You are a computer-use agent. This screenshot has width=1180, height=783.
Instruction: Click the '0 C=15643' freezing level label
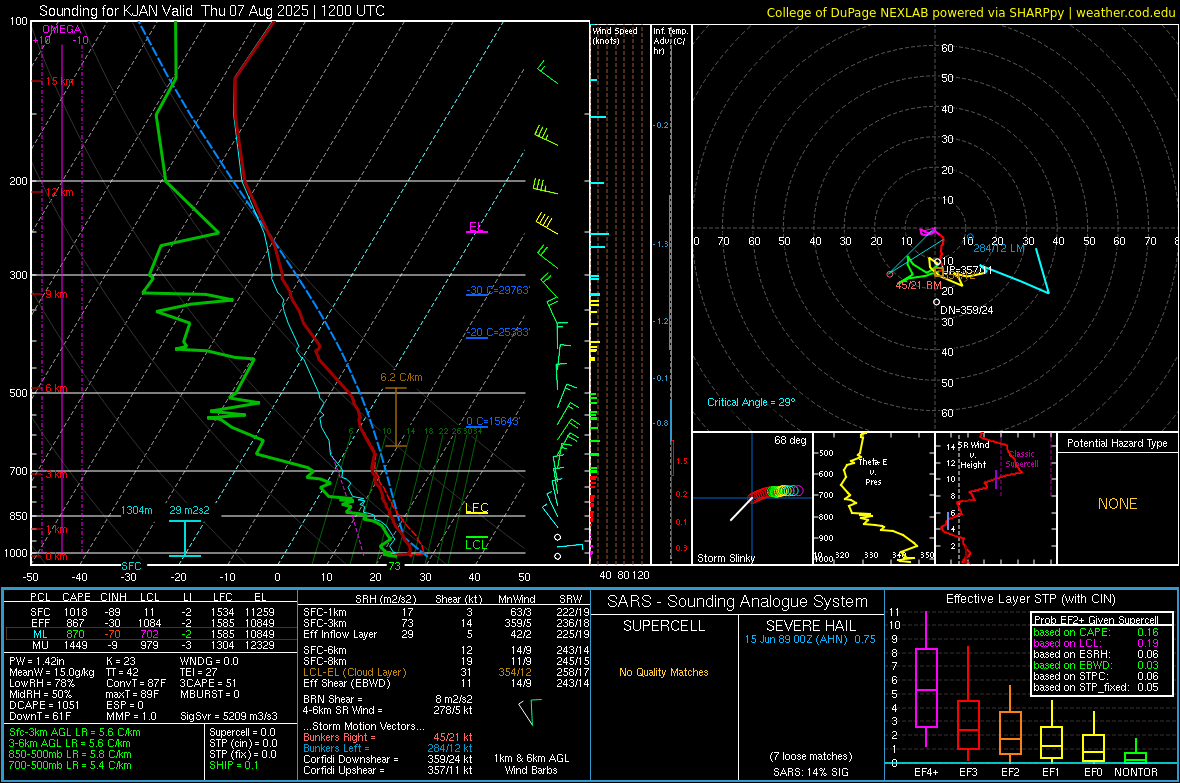493,421
